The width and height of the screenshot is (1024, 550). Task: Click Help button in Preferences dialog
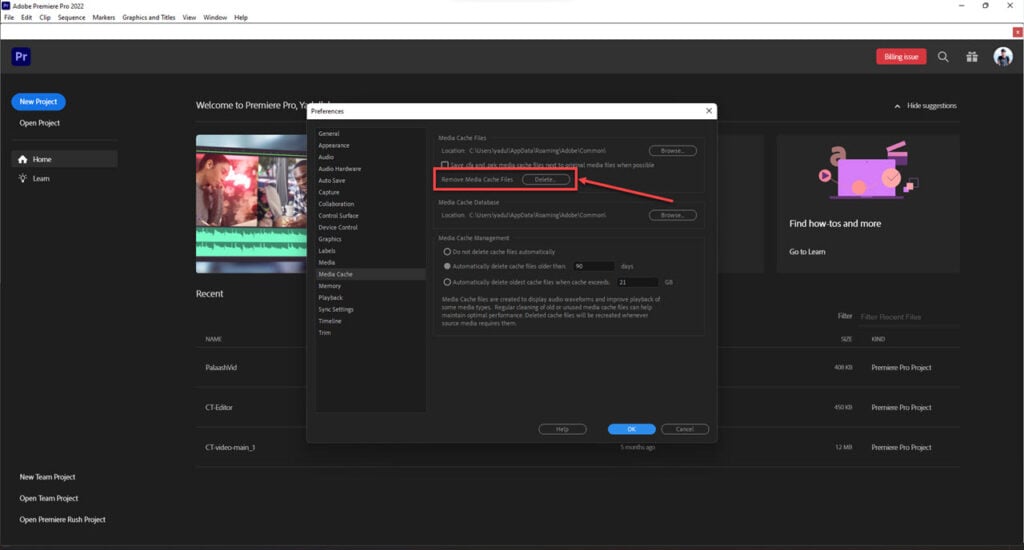[562, 429]
